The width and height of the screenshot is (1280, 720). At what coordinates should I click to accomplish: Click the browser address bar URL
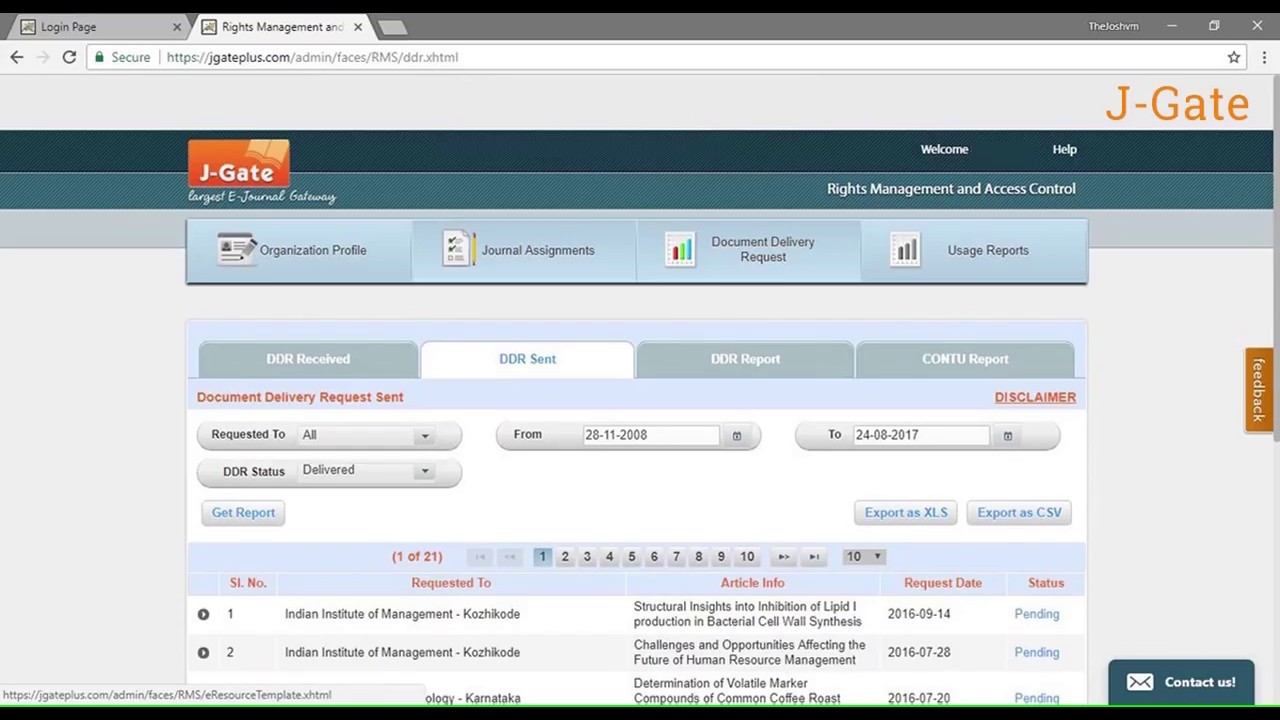312,57
